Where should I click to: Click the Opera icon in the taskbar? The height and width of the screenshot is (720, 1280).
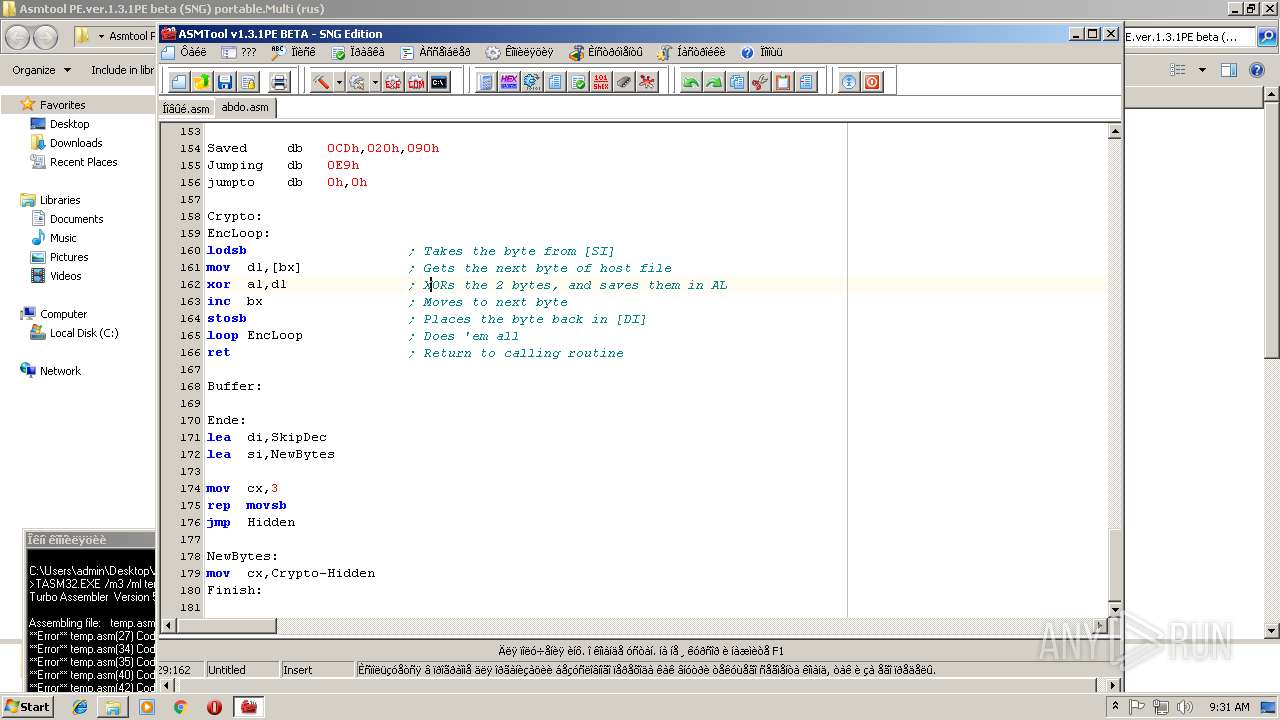click(214, 707)
